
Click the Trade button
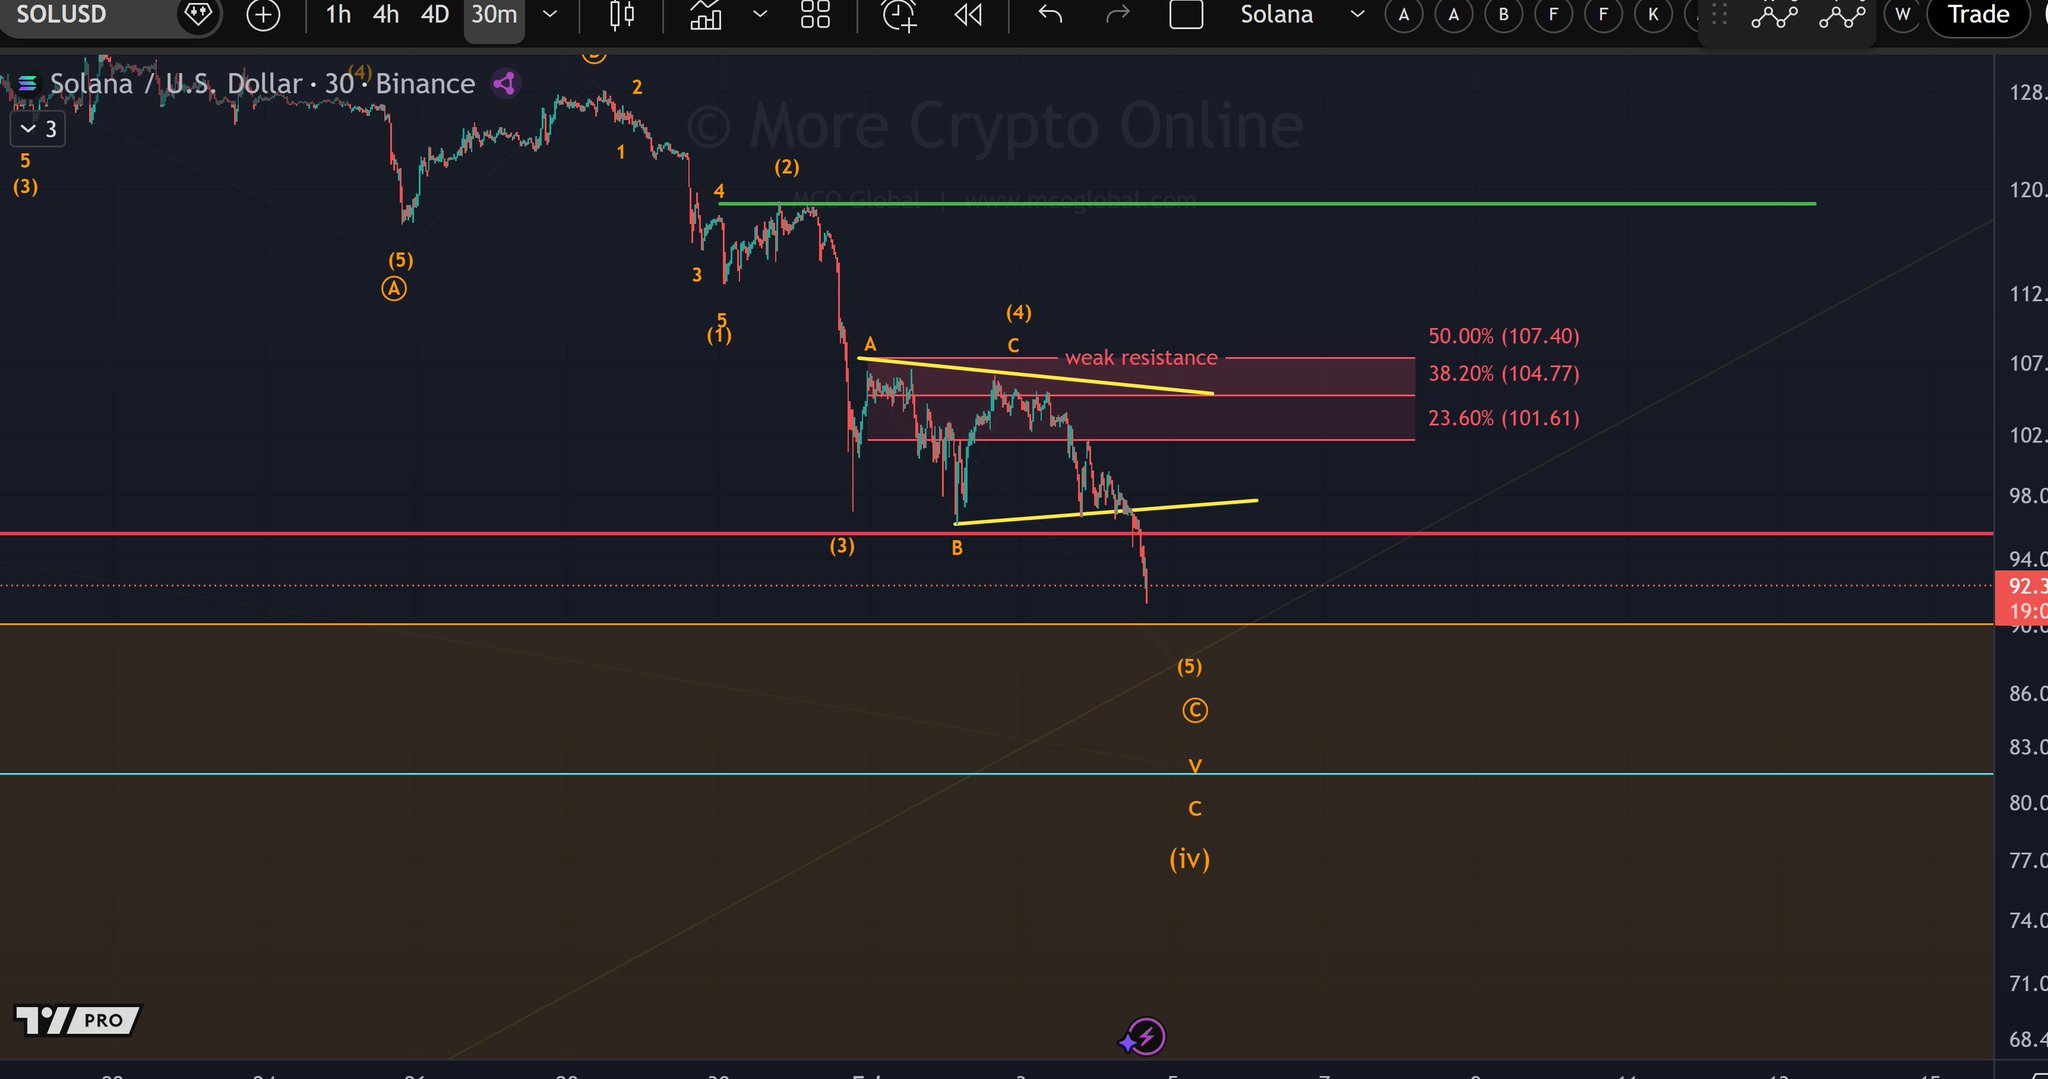[x=1978, y=15]
